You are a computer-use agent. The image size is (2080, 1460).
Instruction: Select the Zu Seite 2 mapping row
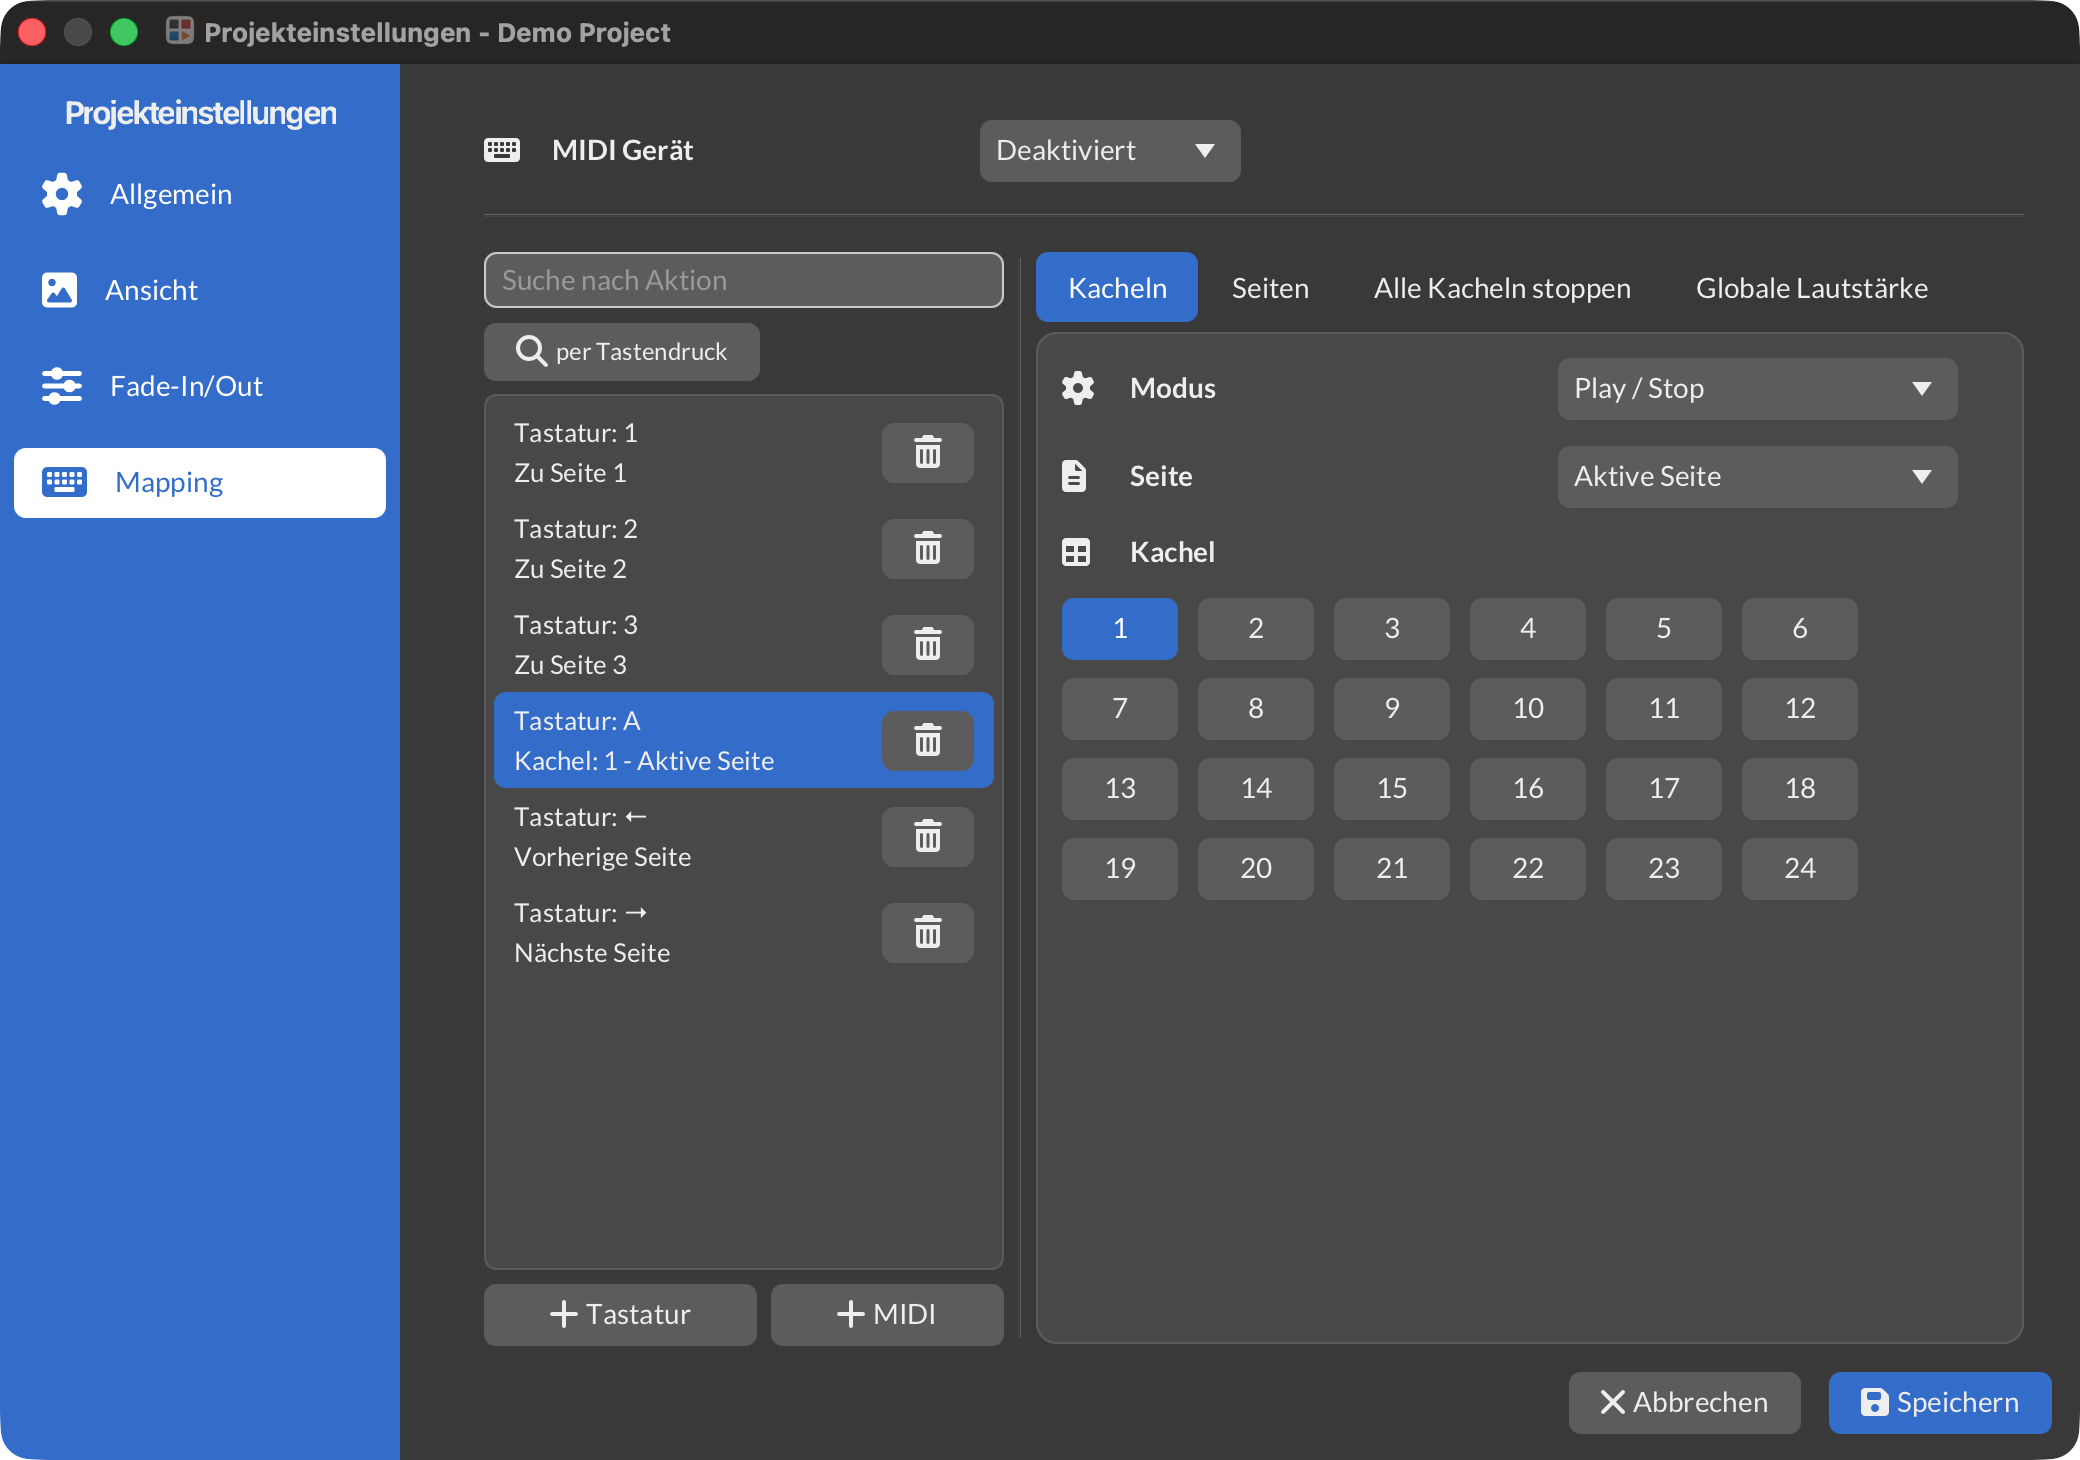point(743,549)
